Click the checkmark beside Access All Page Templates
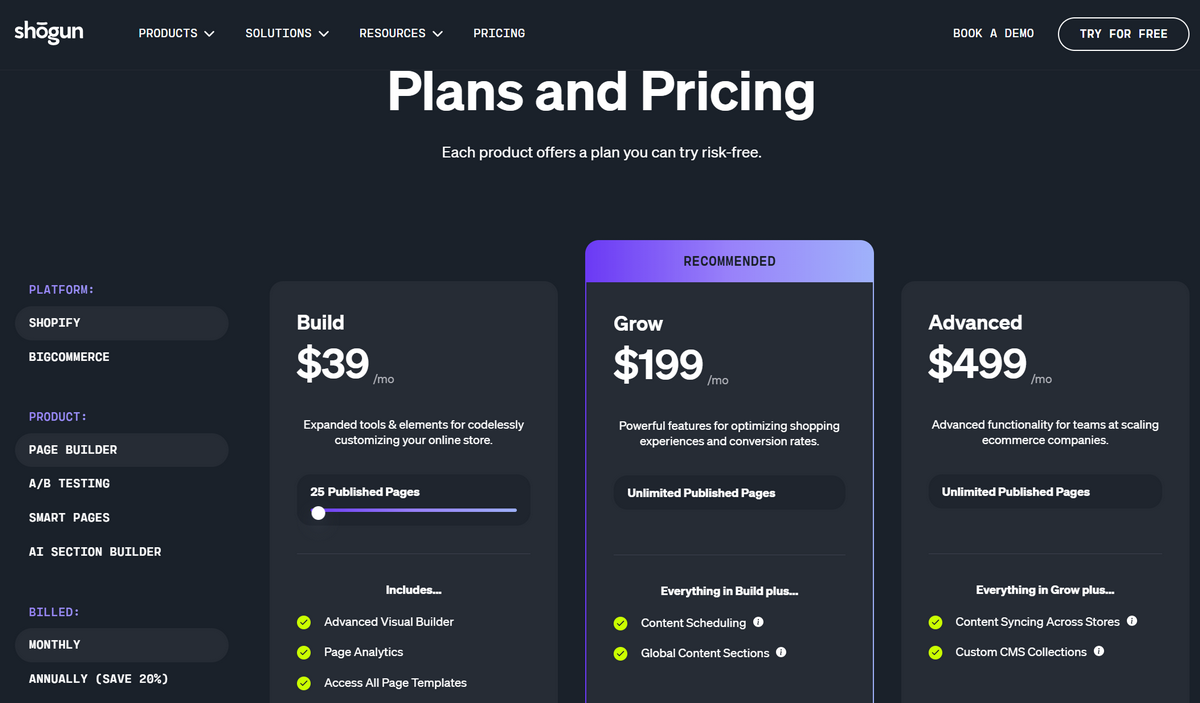Screen dimensions: 1200x703 [x=303, y=683]
